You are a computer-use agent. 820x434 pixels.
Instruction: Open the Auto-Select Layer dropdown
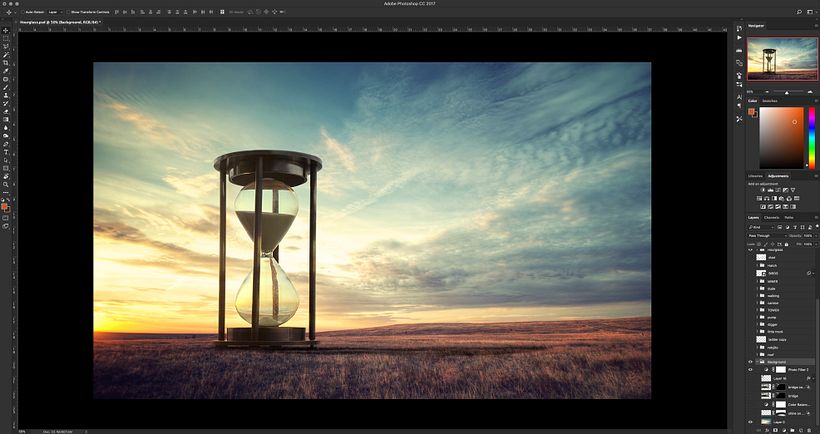[x=55, y=12]
